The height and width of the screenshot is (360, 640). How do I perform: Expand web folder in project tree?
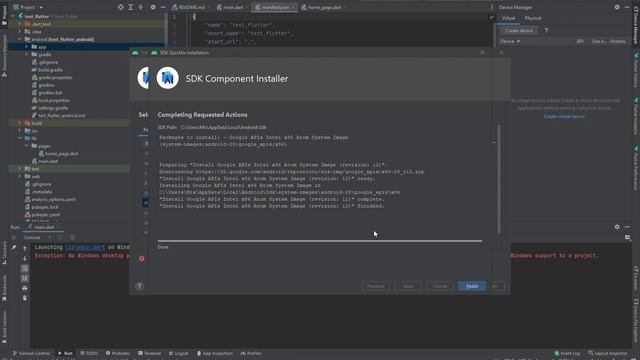(19, 176)
